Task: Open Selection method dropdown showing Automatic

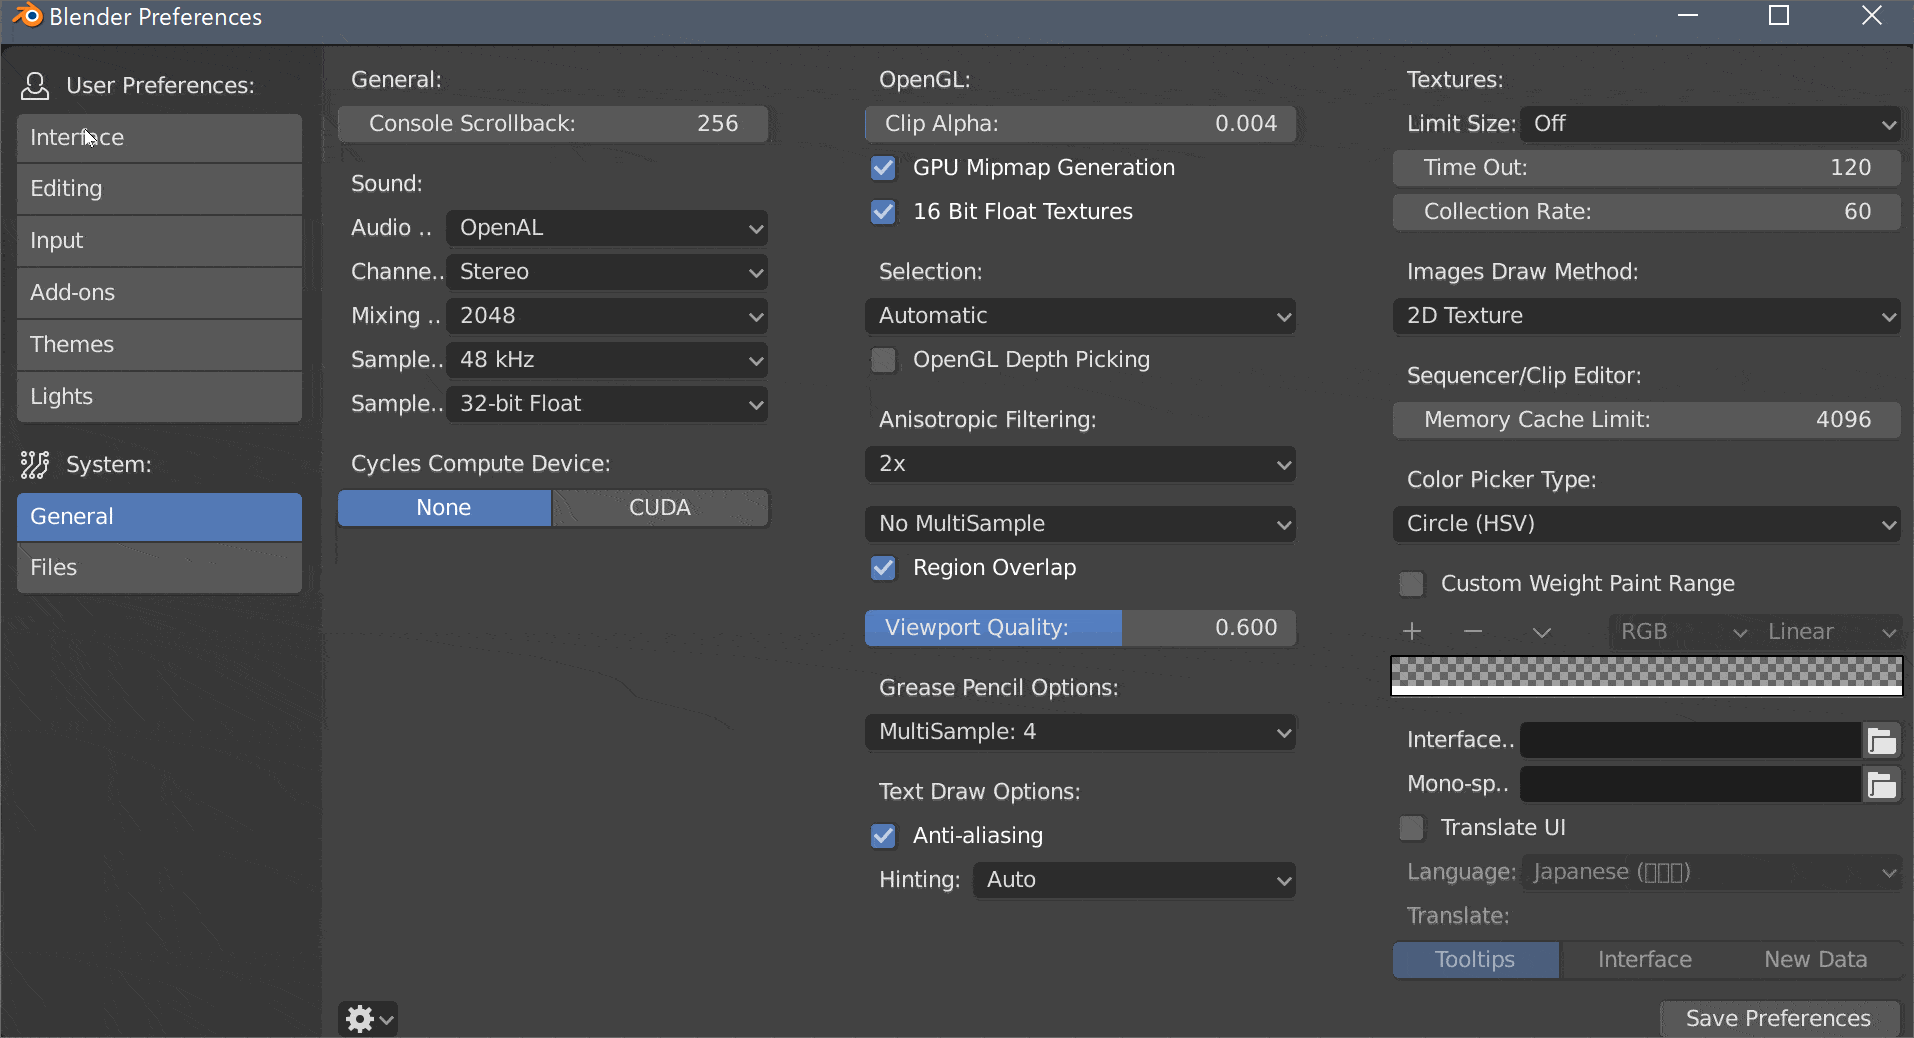Action: (1080, 316)
